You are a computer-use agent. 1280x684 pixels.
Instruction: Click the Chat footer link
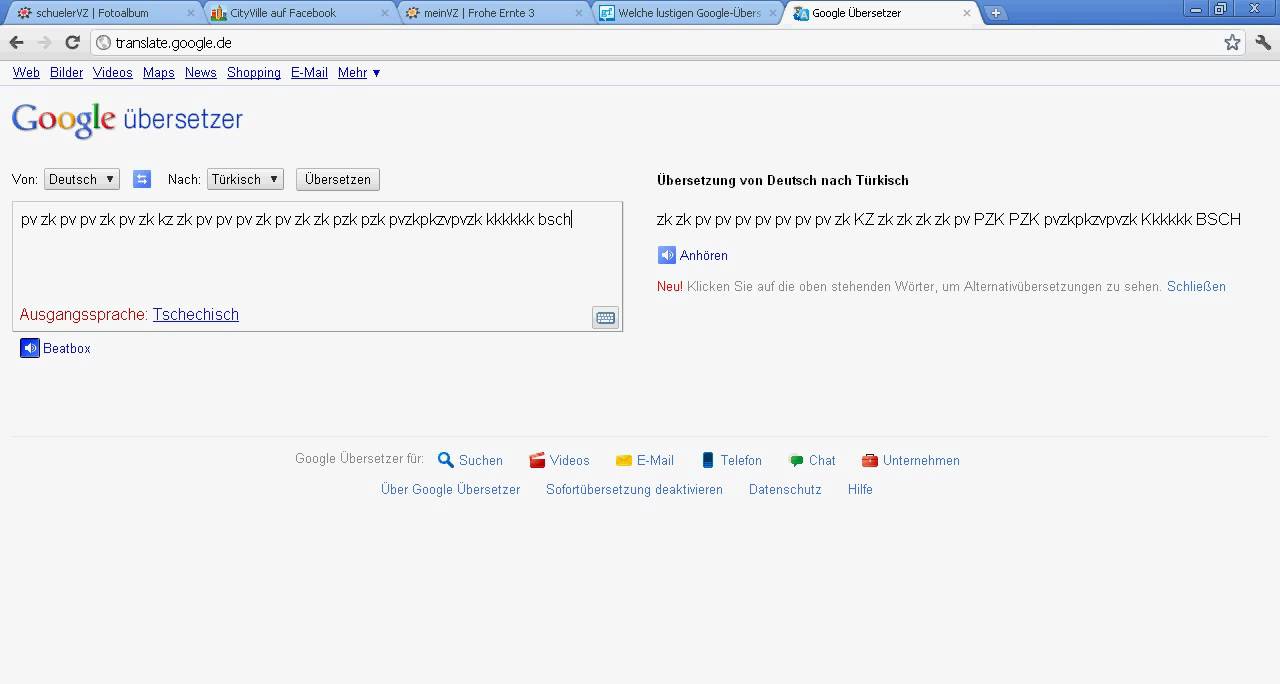coord(822,460)
